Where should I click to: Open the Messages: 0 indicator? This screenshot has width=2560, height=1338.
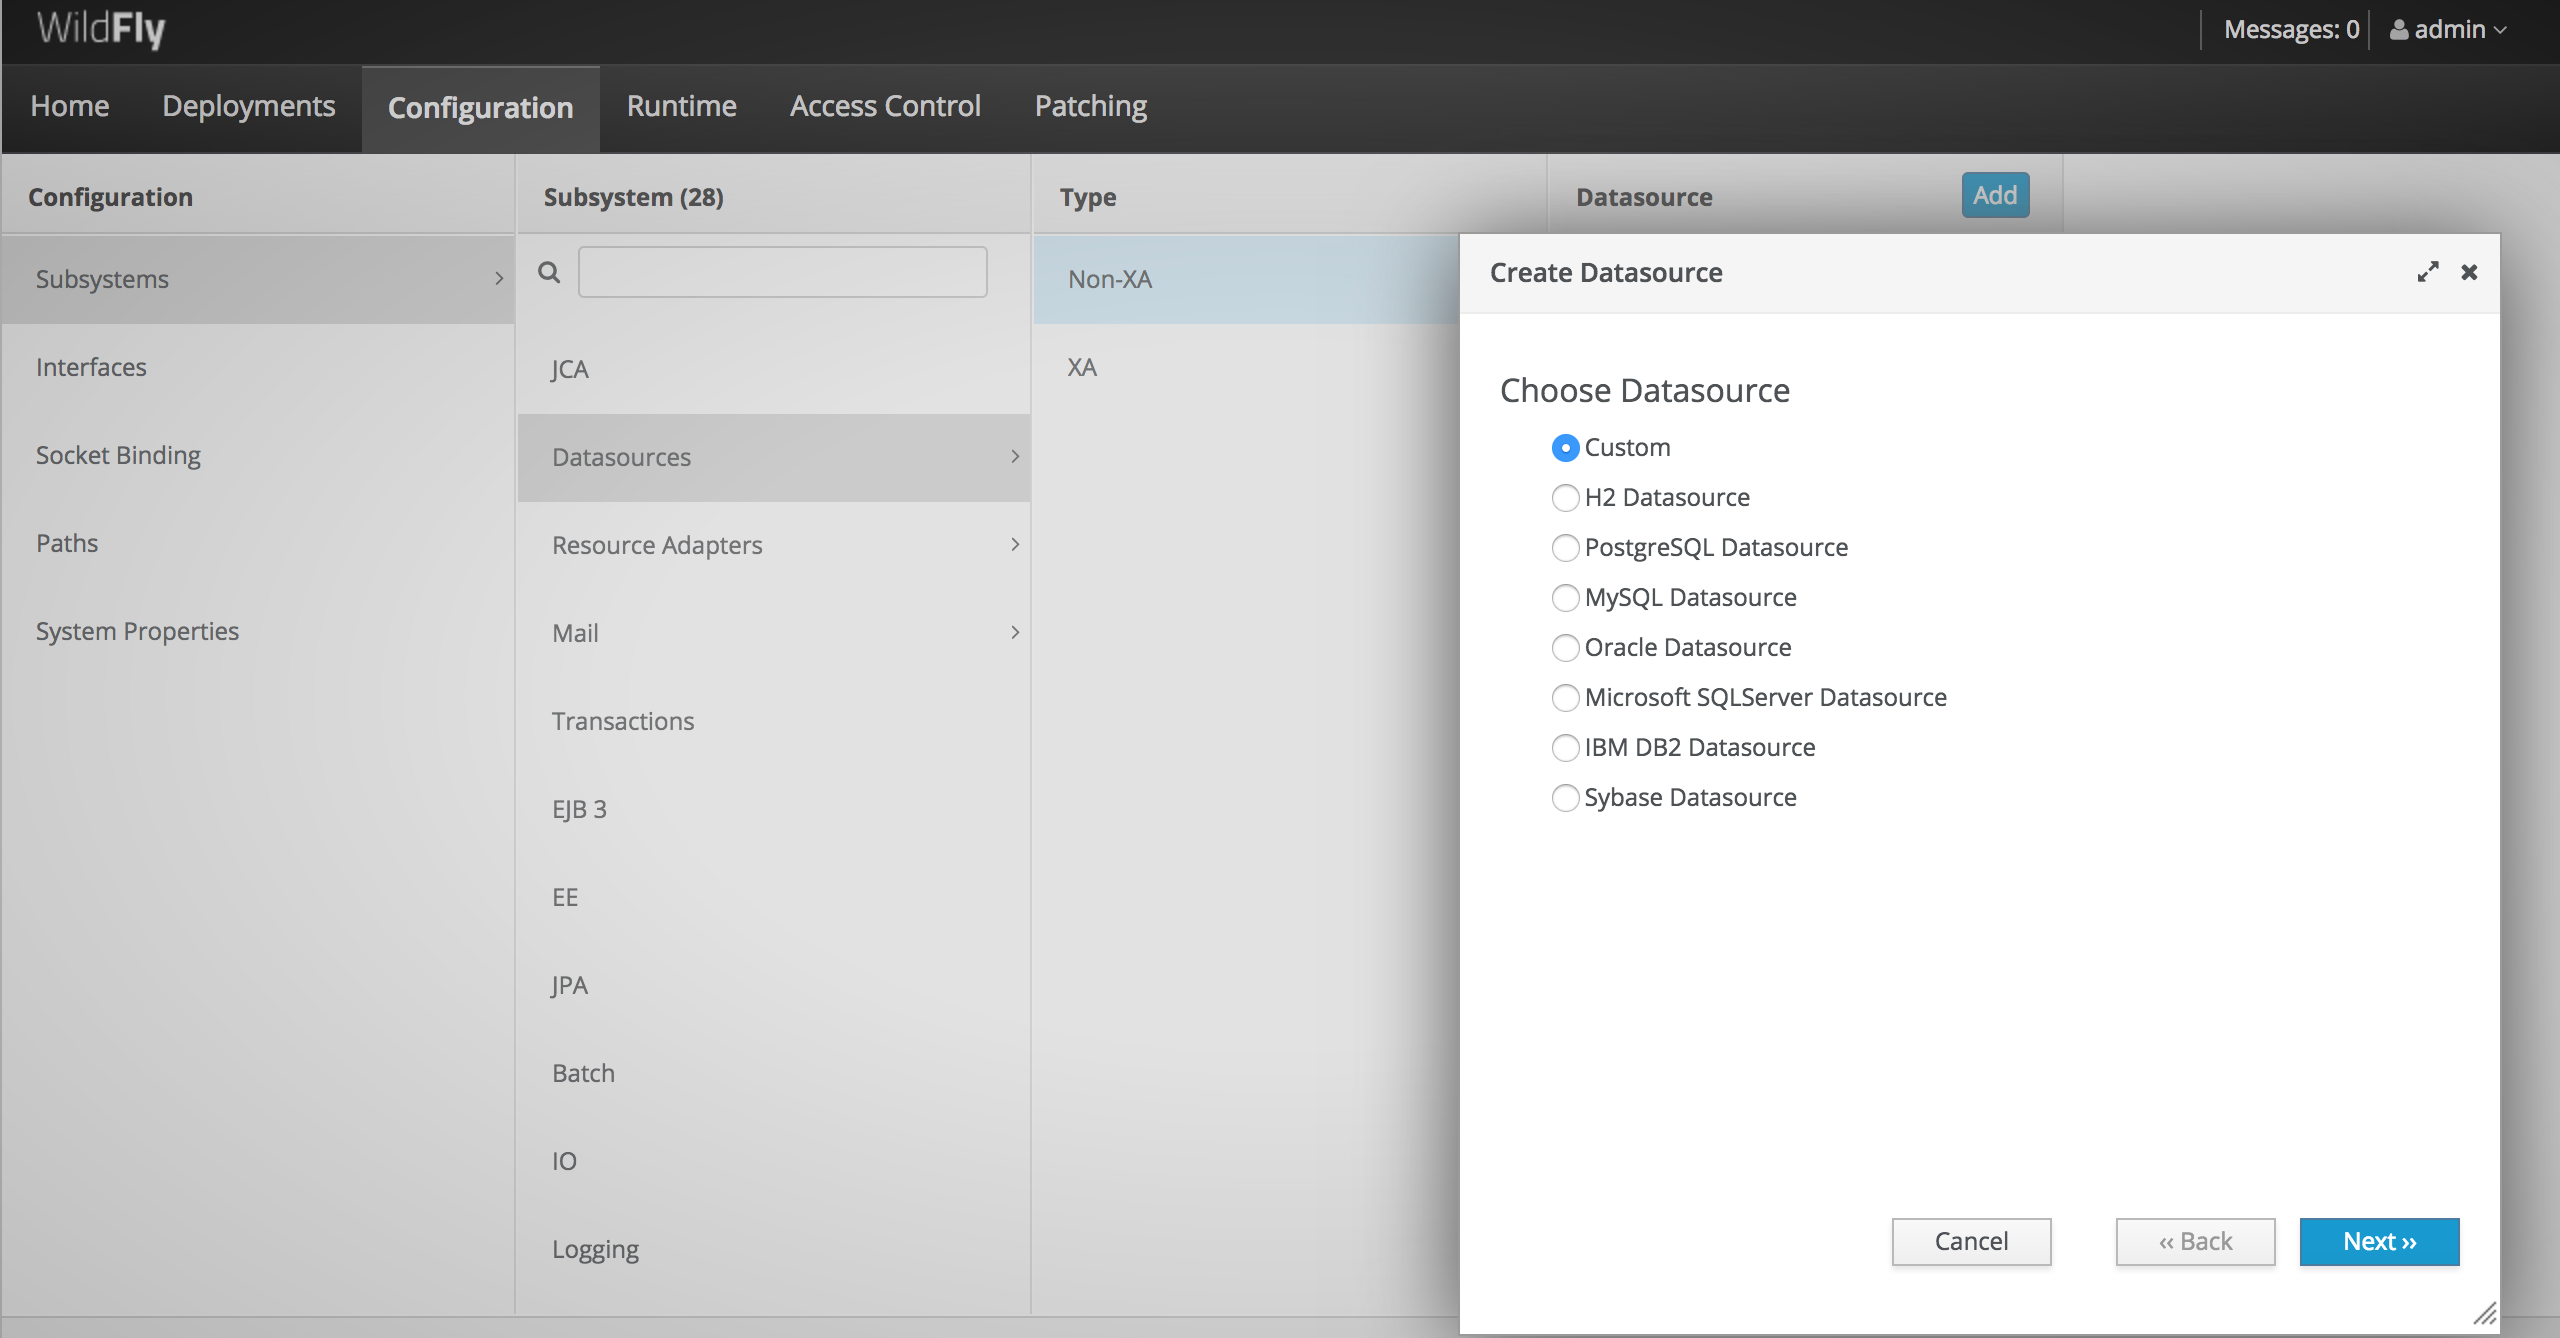pos(2291,30)
